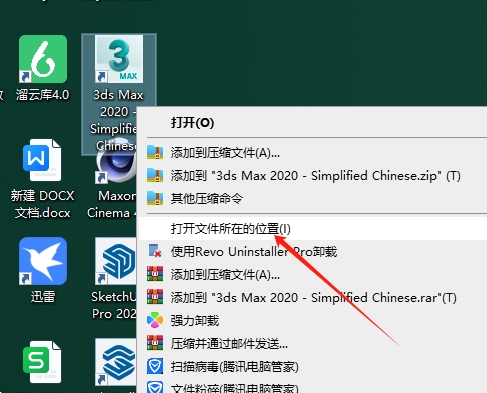Click the shield icon beside 扫描病毒
This screenshot has width=487, height=393.
pyautogui.click(x=155, y=366)
